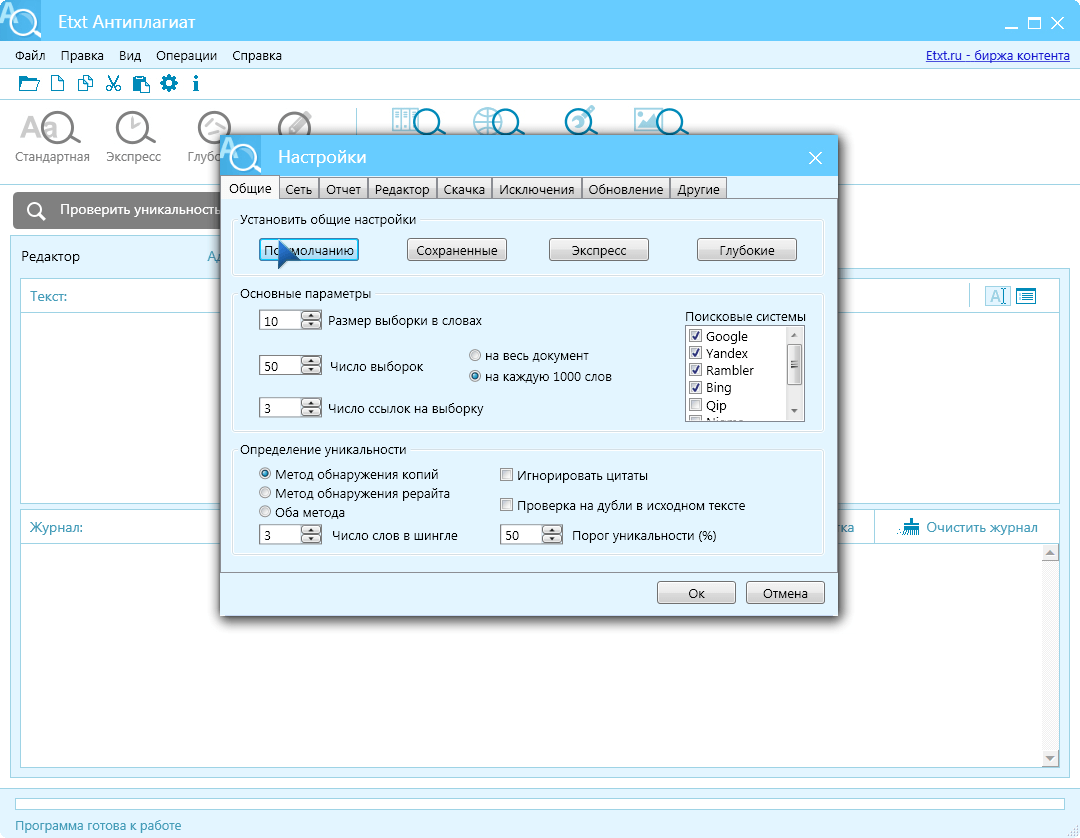Toggle Bing search engine checkbox
The width and height of the screenshot is (1080, 838).
(x=696, y=388)
